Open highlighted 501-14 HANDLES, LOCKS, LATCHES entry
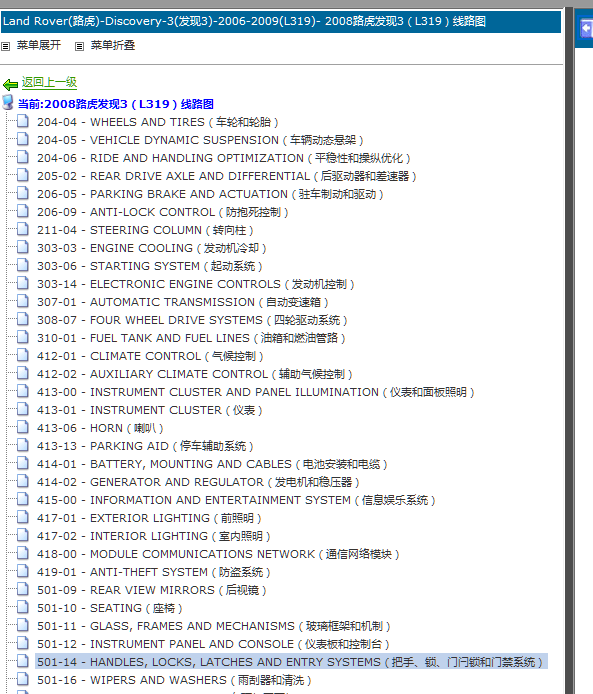The height and width of the screenshot is (694, 593). [290, 662]
